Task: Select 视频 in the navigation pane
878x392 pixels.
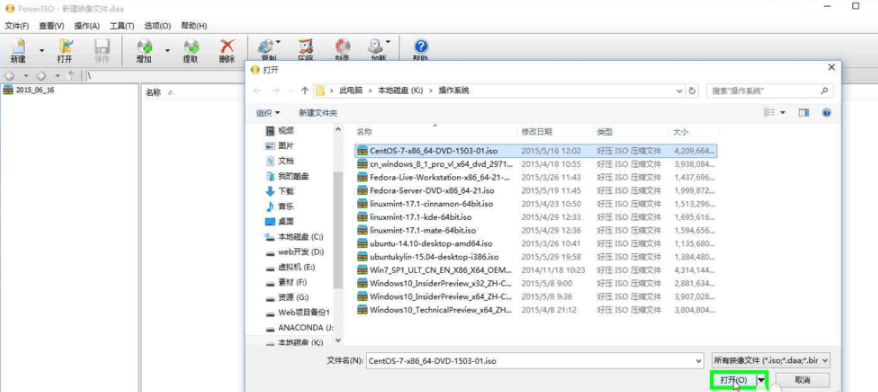Action: click(x=286, y=131)
